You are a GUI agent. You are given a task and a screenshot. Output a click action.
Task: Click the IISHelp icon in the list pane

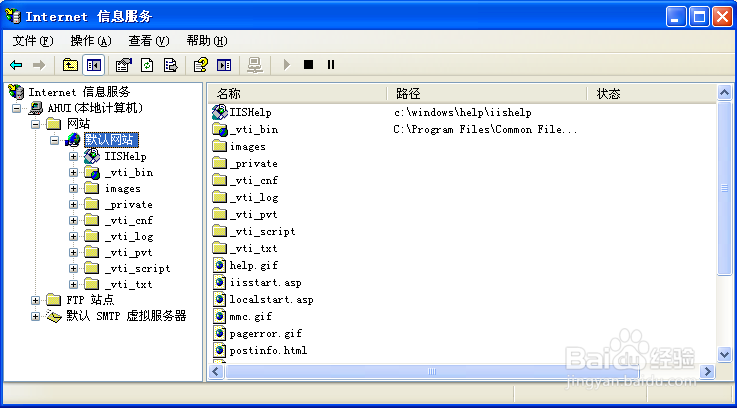[220, 112]
